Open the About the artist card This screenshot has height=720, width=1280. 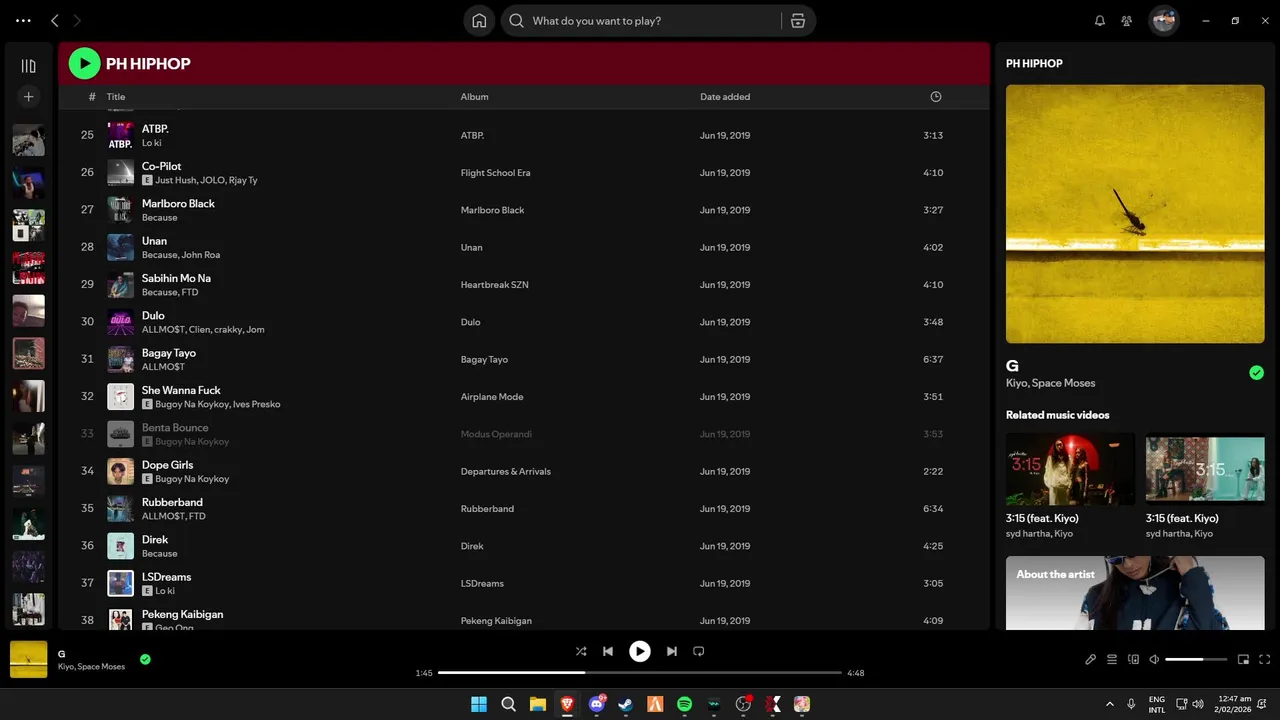(x=1135, y=593)
